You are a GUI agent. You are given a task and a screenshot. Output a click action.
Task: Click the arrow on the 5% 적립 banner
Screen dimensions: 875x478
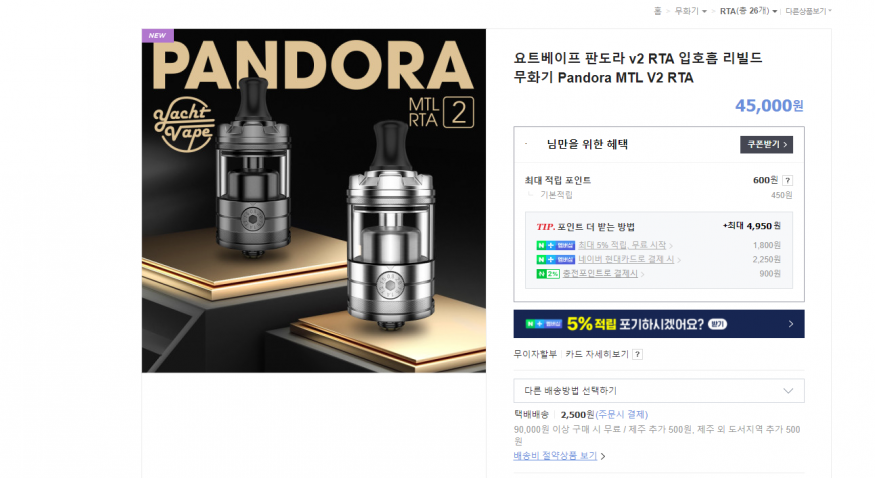[790, 324]
